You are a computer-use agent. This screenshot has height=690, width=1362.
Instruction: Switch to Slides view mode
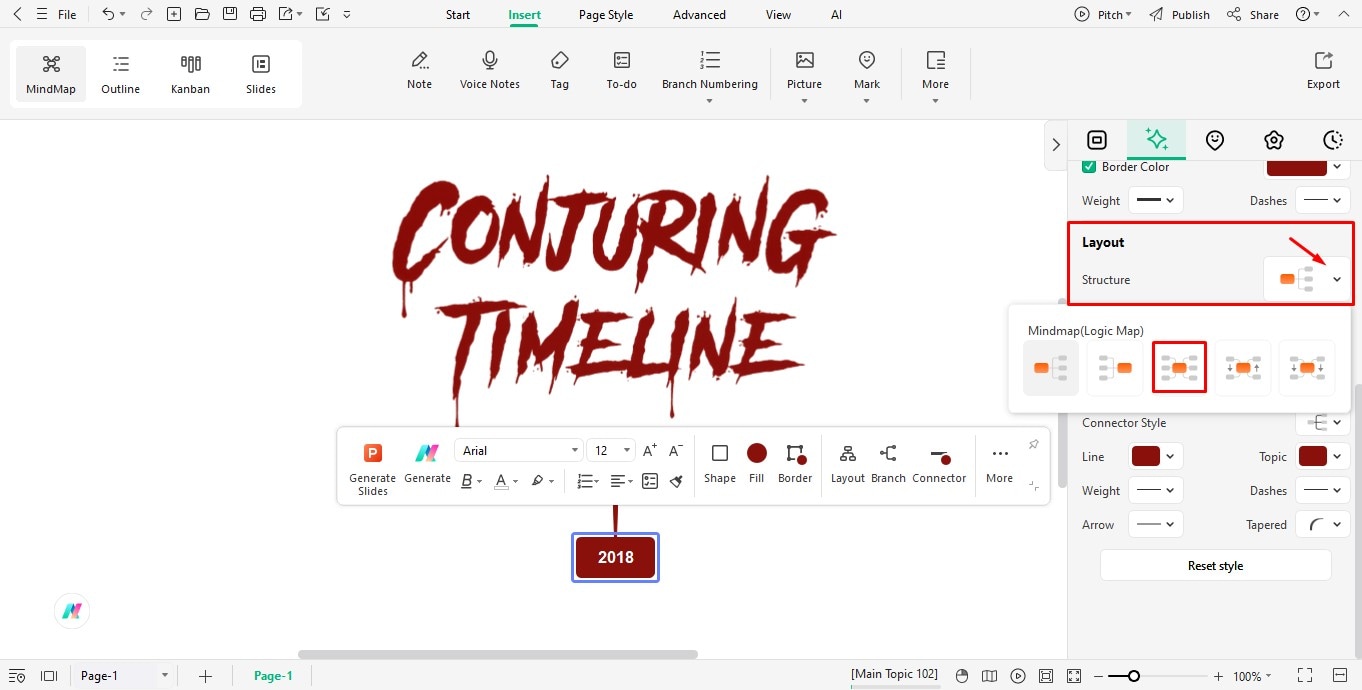(261, 74)
